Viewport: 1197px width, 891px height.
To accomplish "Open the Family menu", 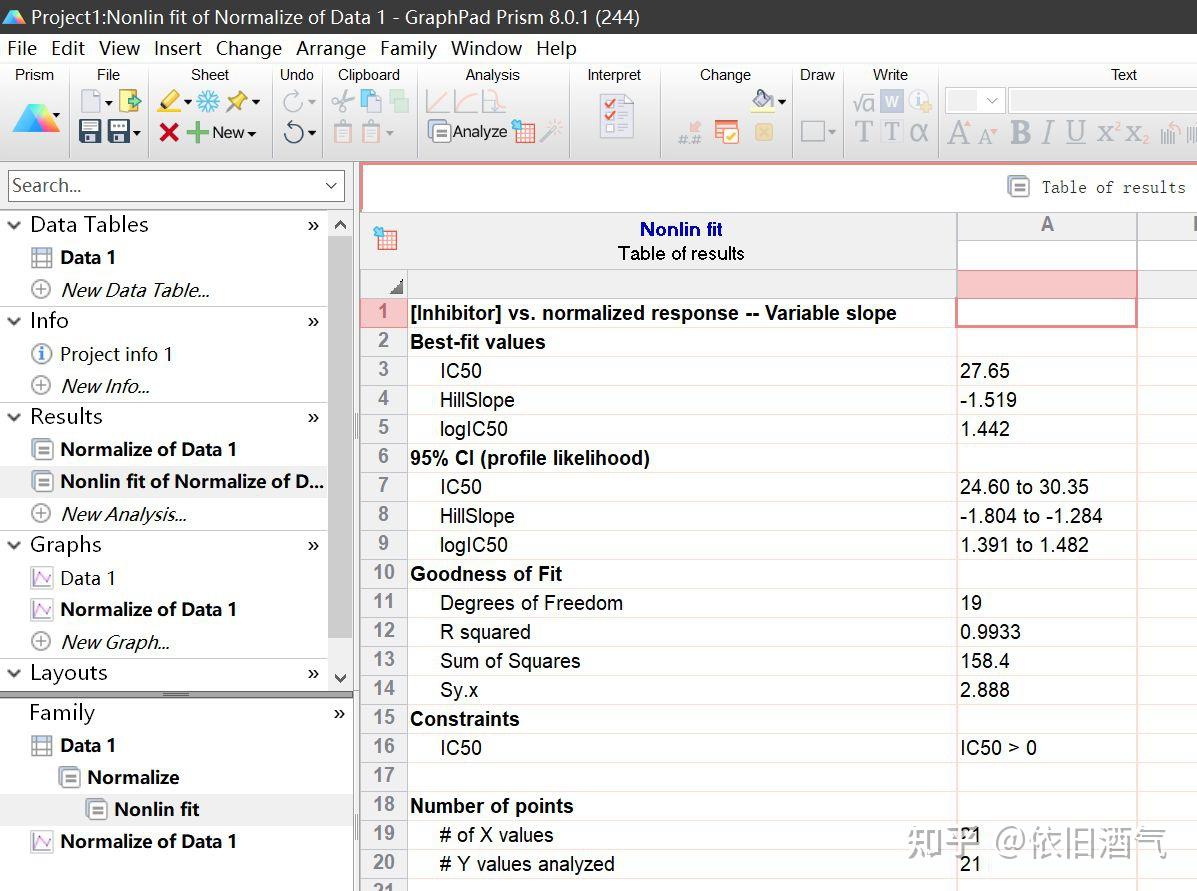I will [408, 48].
